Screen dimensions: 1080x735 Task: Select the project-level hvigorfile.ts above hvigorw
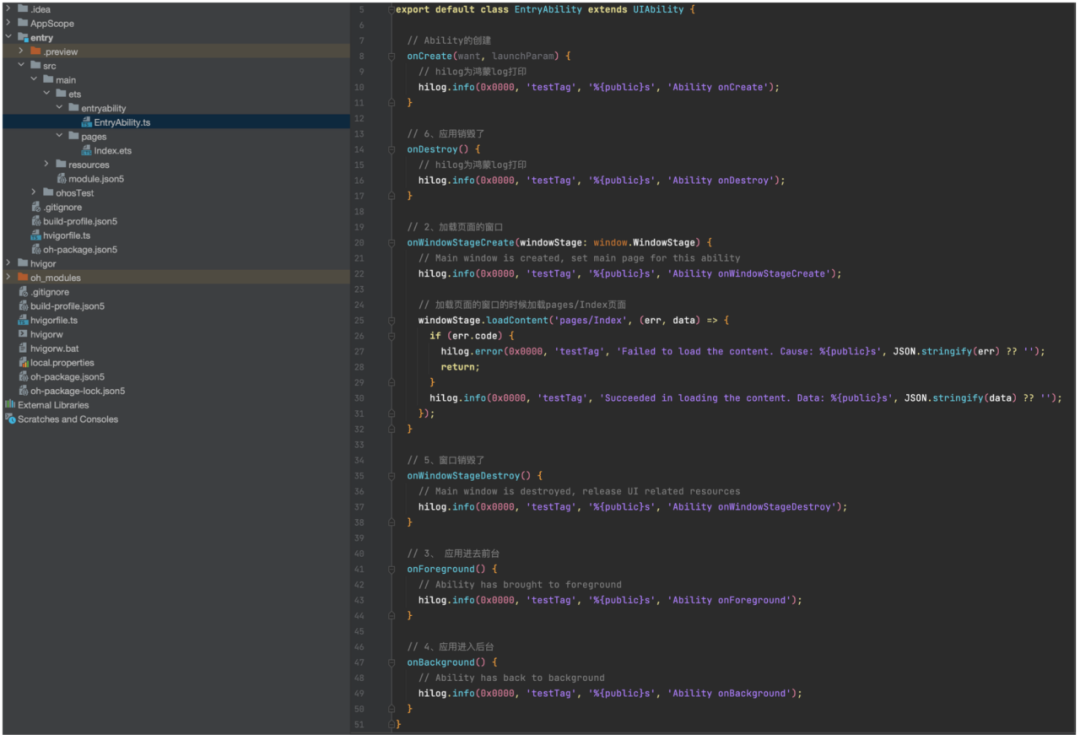click(x=54, y=320)
